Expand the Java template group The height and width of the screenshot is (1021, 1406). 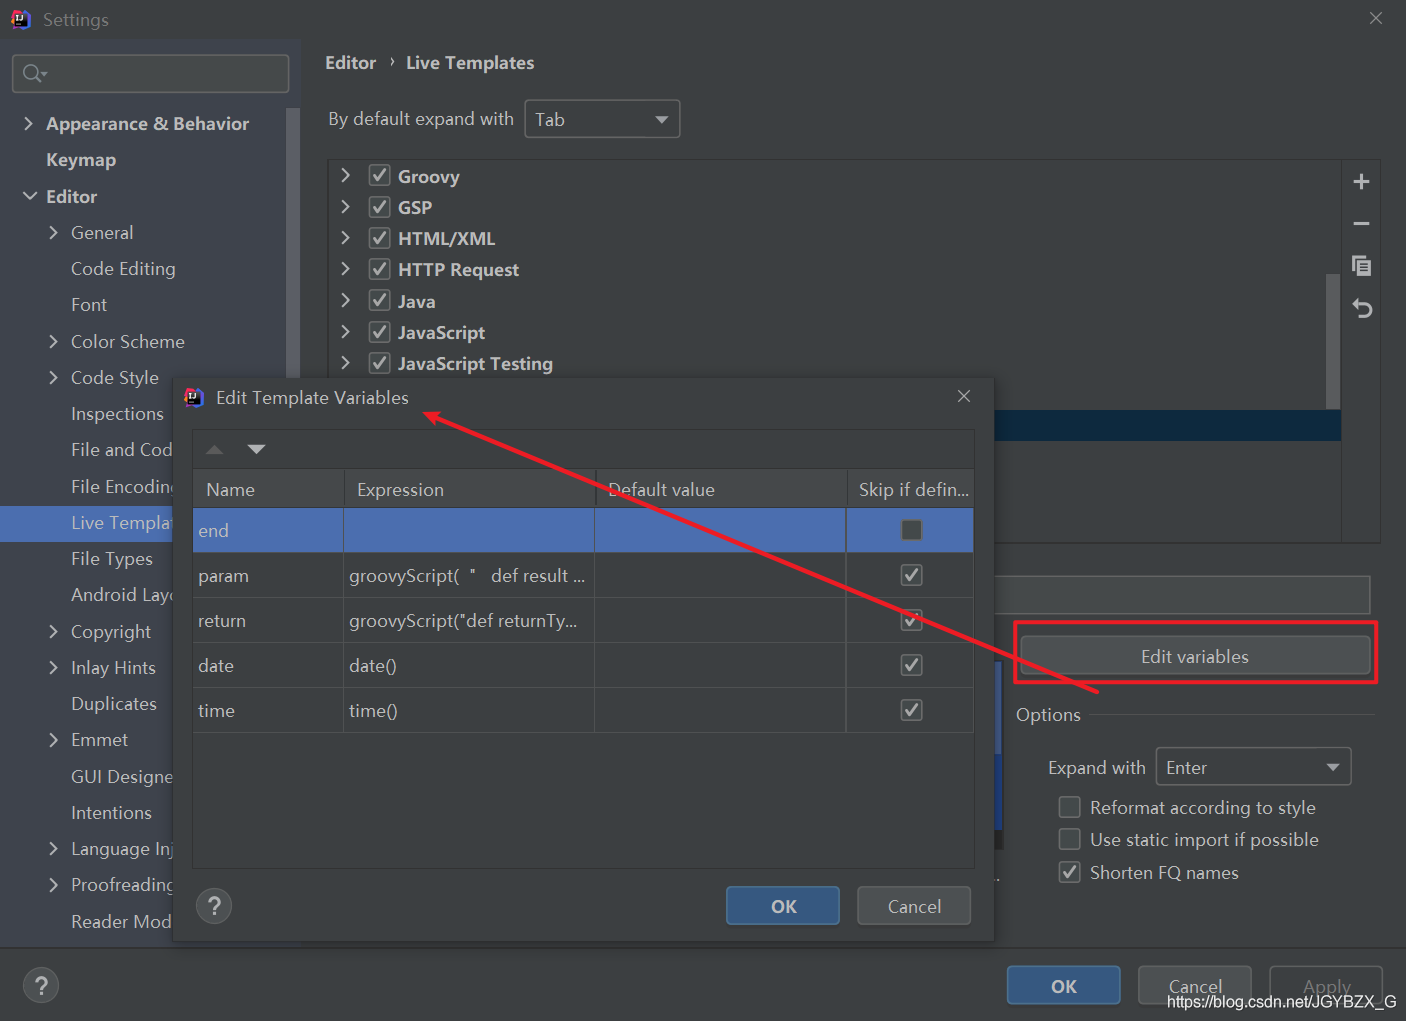coord(345,300)
